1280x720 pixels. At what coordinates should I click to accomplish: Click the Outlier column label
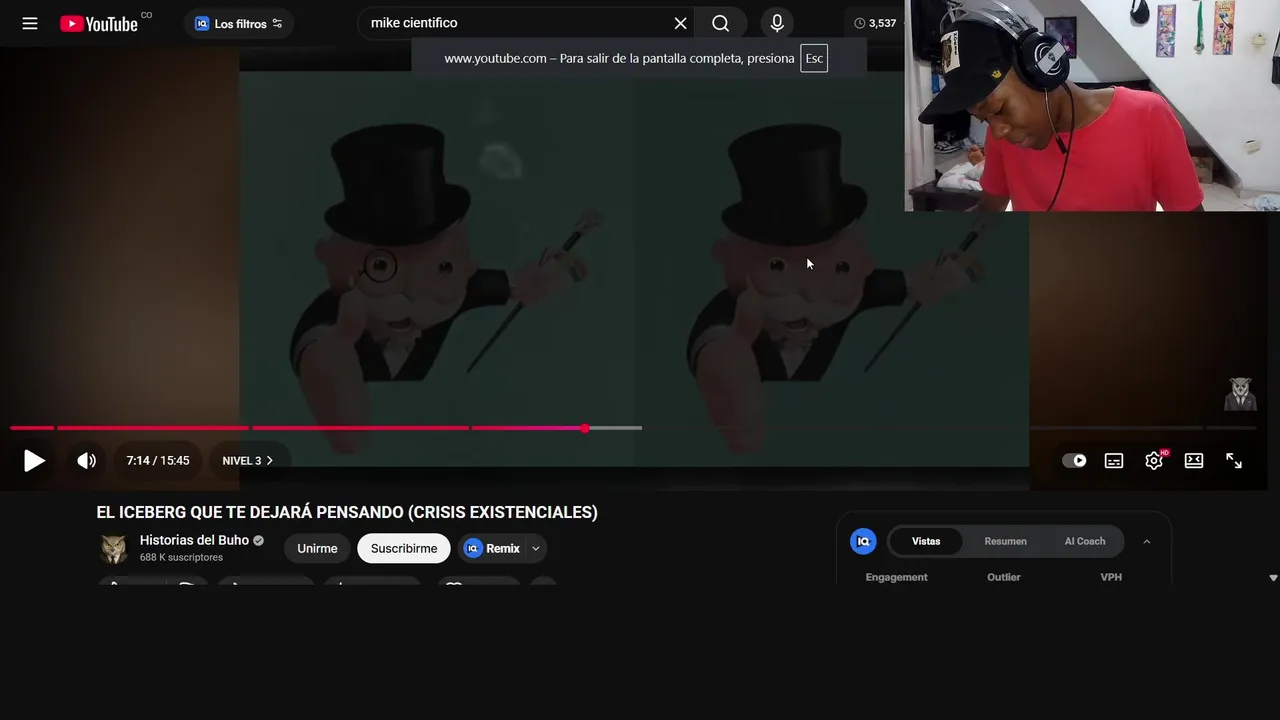1004,577
